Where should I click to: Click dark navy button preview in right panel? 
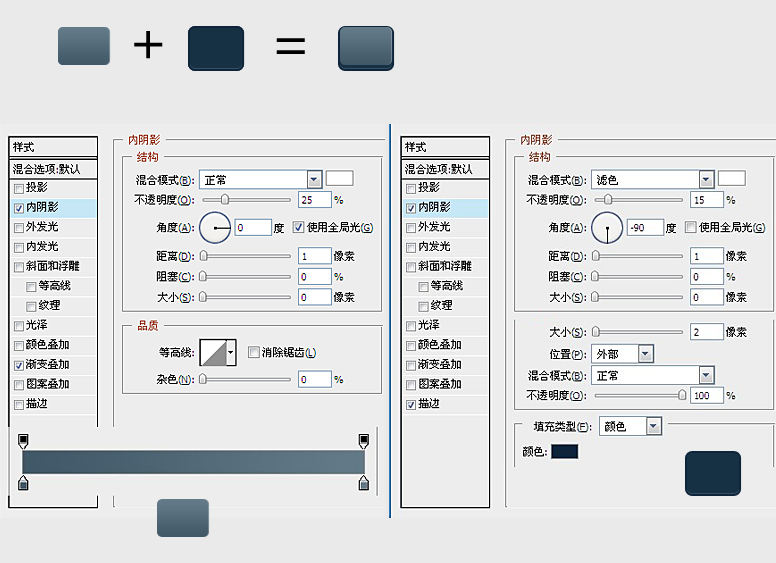click(713, 473)
